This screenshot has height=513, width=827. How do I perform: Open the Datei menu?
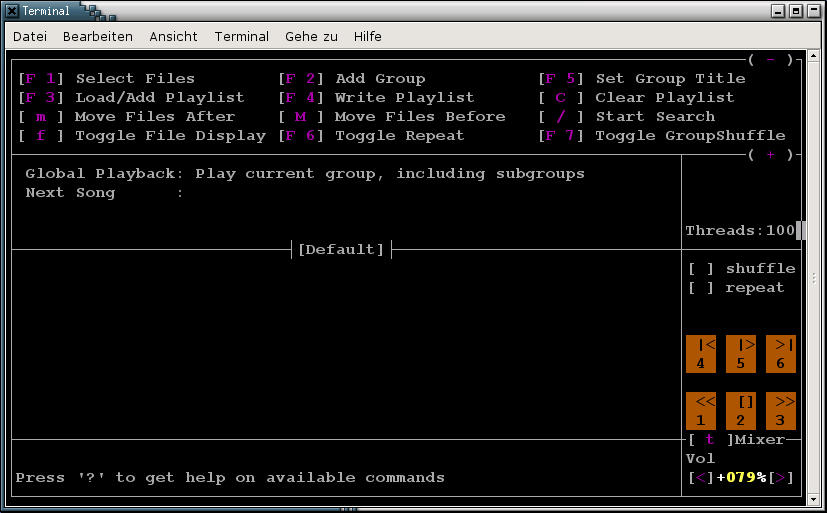[30, 36]
